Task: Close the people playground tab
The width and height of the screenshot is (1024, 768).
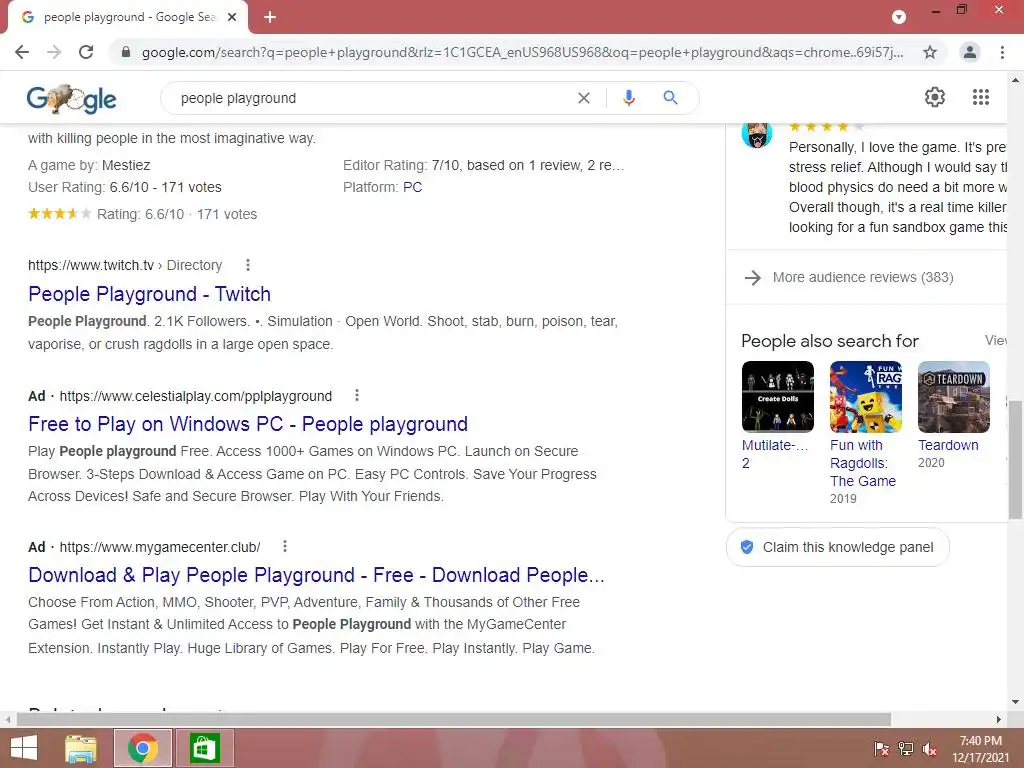Action: pos(232,17)
